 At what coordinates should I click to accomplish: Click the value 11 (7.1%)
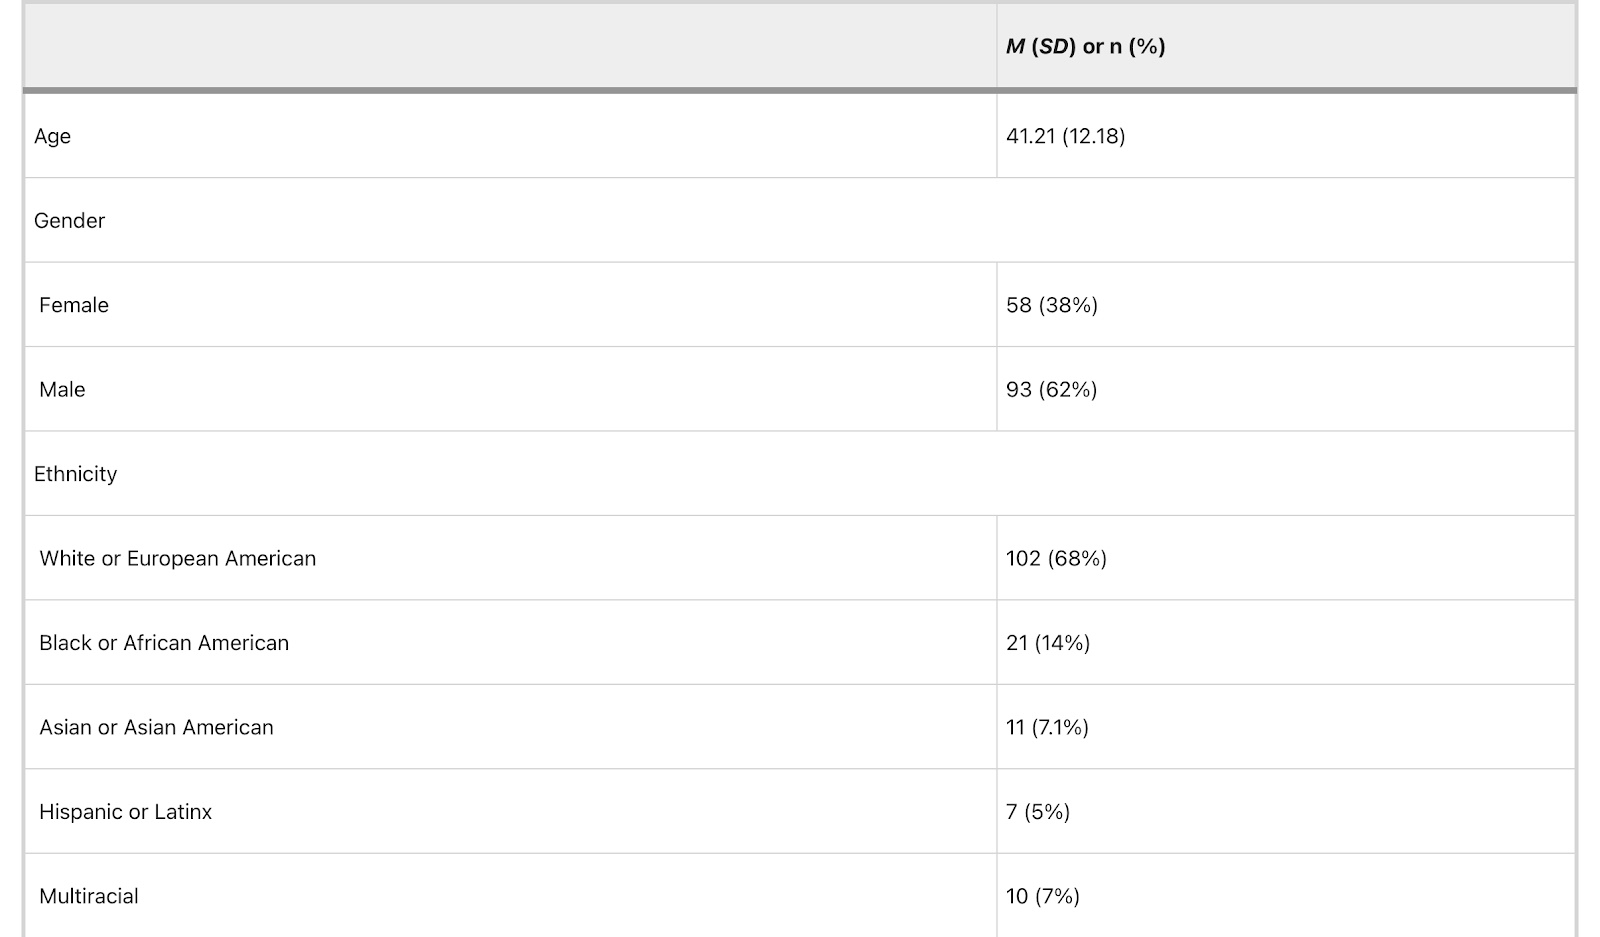tap(1047, 728)
